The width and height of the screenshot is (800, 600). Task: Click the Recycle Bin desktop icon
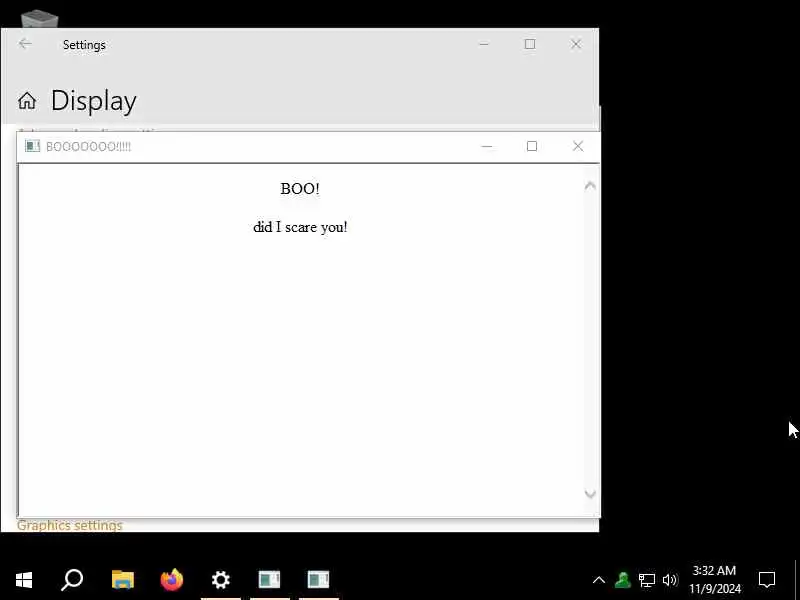click(39, 19)
